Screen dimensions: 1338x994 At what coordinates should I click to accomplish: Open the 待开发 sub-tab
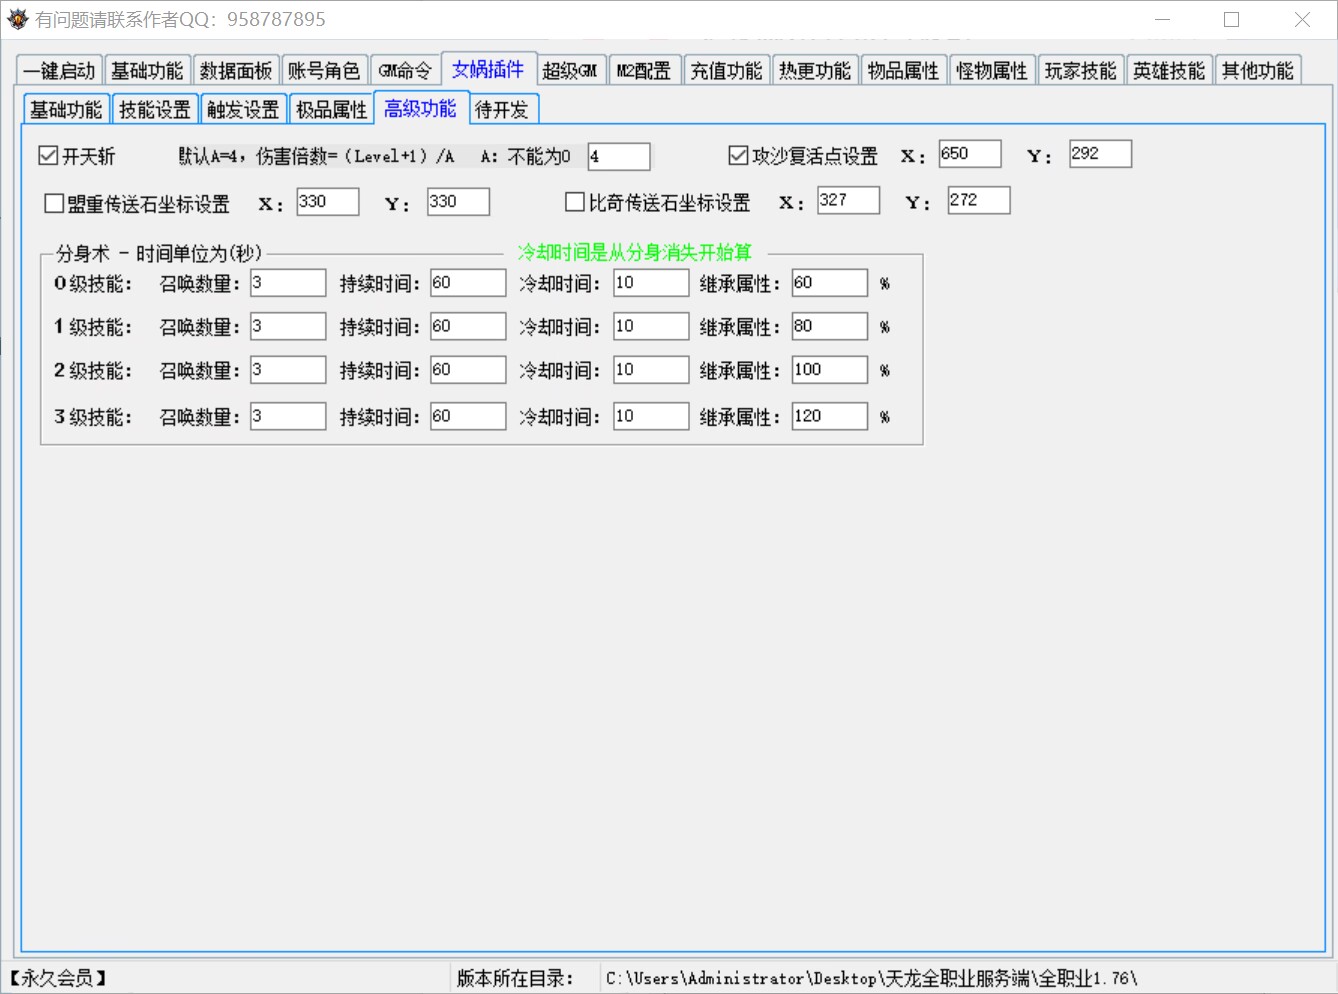[x=504, y=109]
